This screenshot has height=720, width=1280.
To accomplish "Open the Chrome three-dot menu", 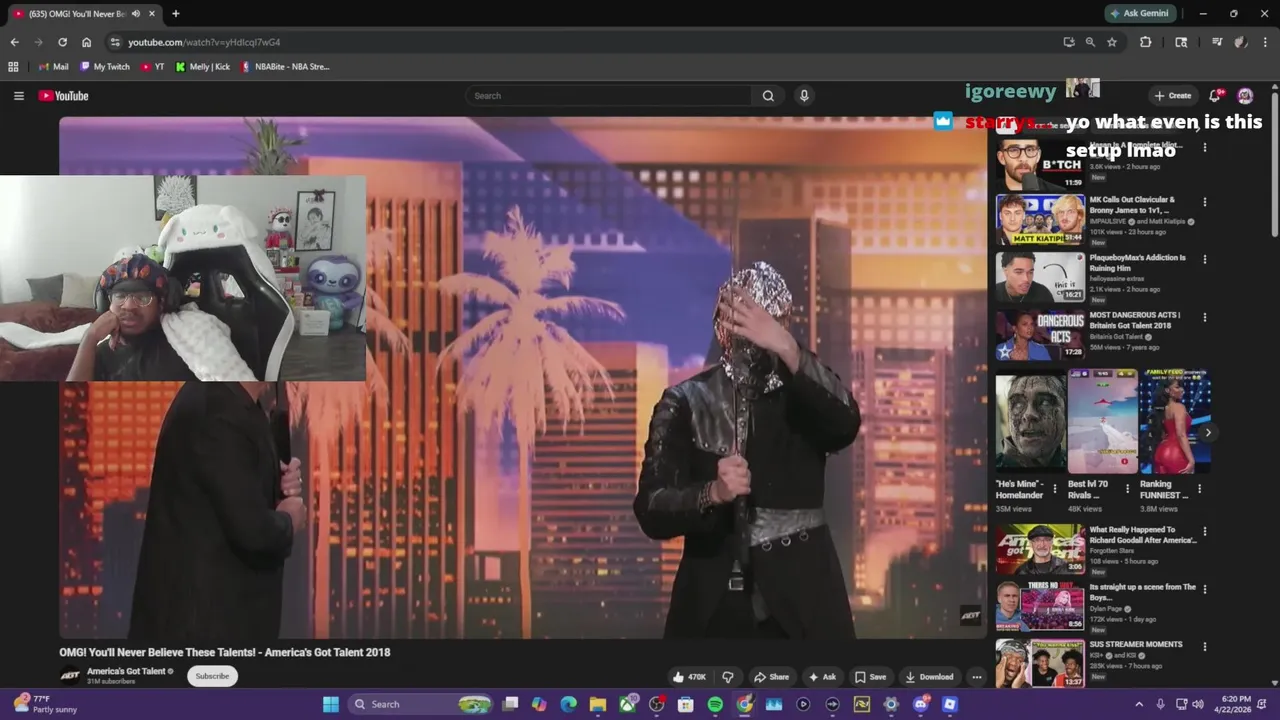I will 1266,42.
